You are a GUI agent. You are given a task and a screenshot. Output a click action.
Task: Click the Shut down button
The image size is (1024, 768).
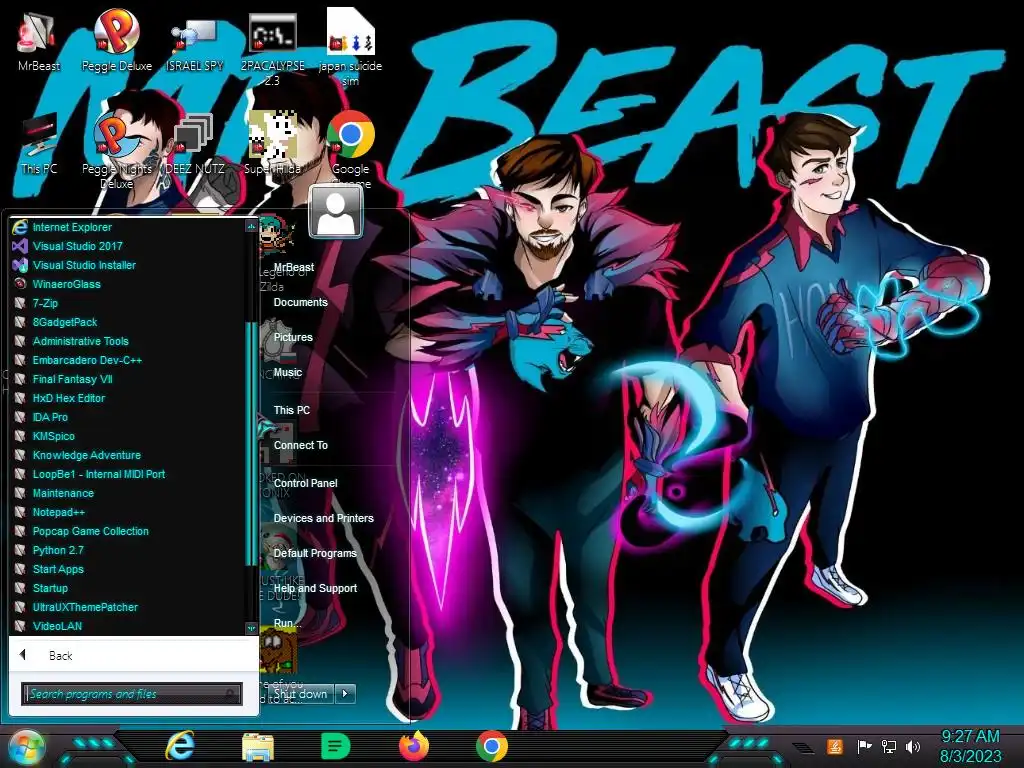coord(300,694)
